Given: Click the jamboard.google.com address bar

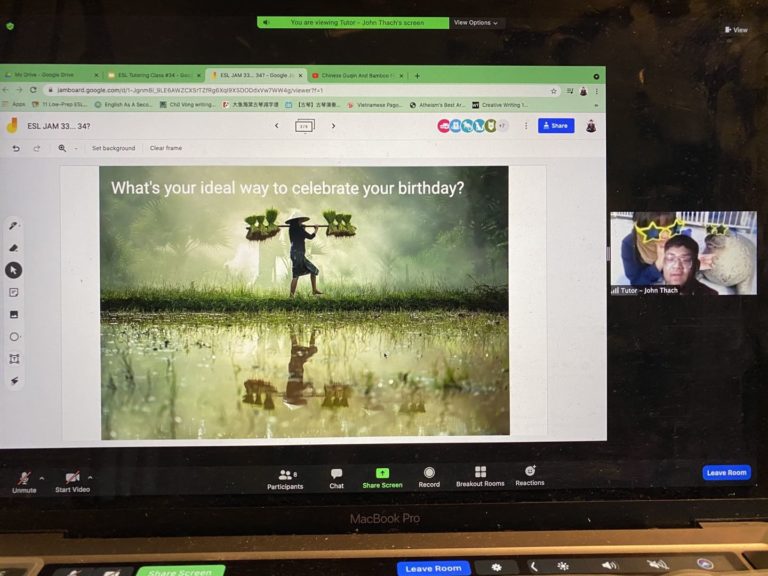Looking at the screenshot, I should 301,91.
